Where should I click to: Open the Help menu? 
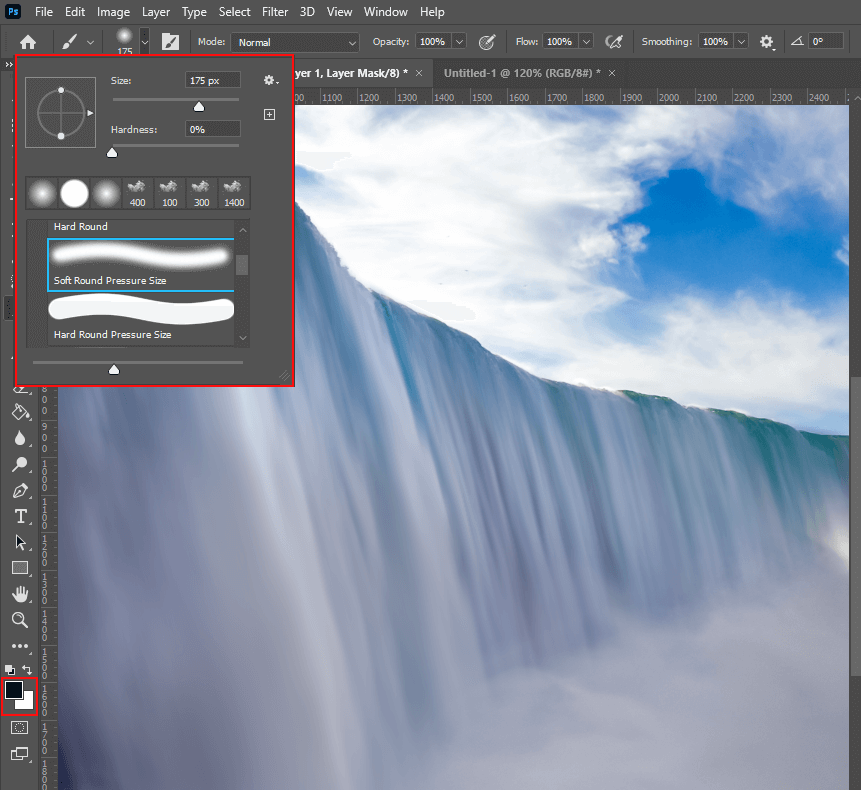(432, 12)
